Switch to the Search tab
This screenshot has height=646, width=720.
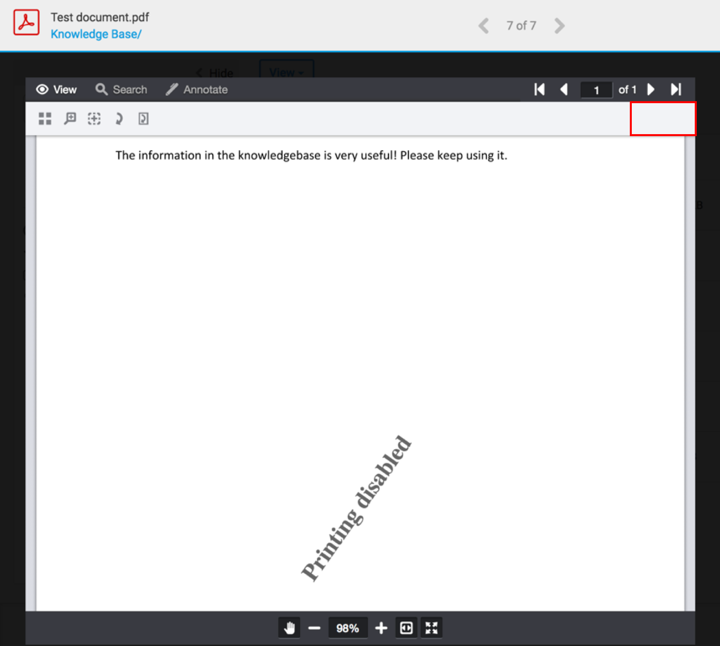(x=121, y=90)
